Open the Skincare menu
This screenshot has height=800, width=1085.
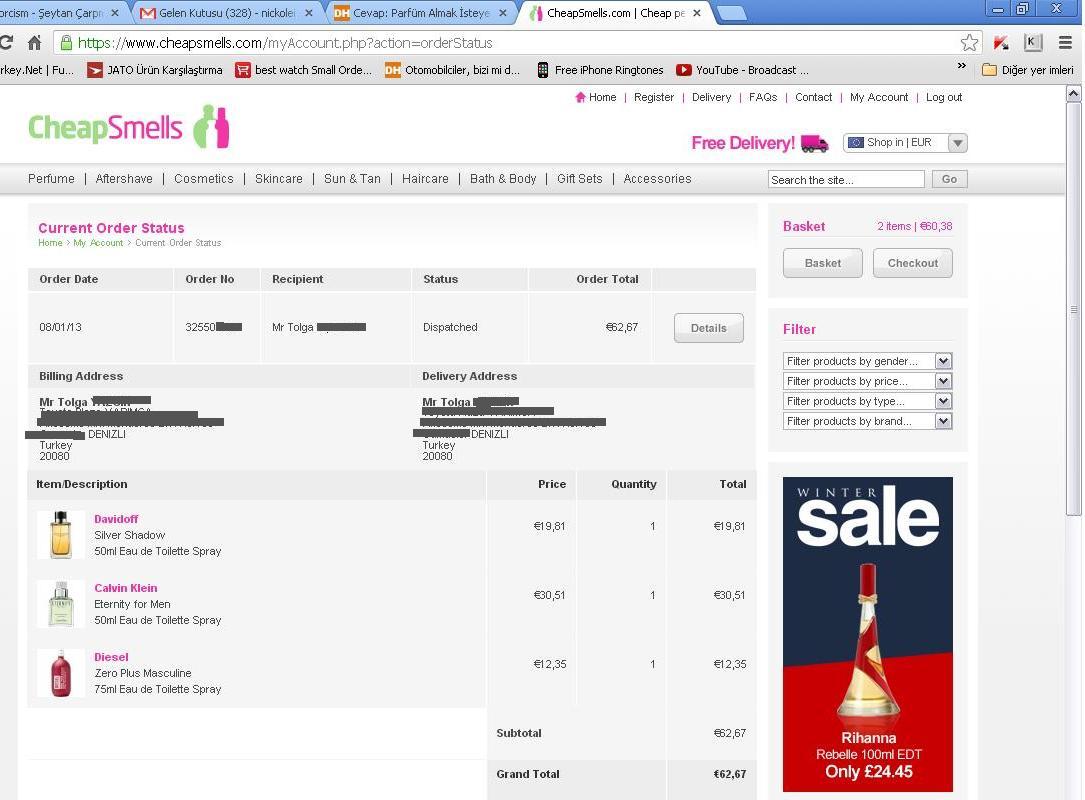278,179
